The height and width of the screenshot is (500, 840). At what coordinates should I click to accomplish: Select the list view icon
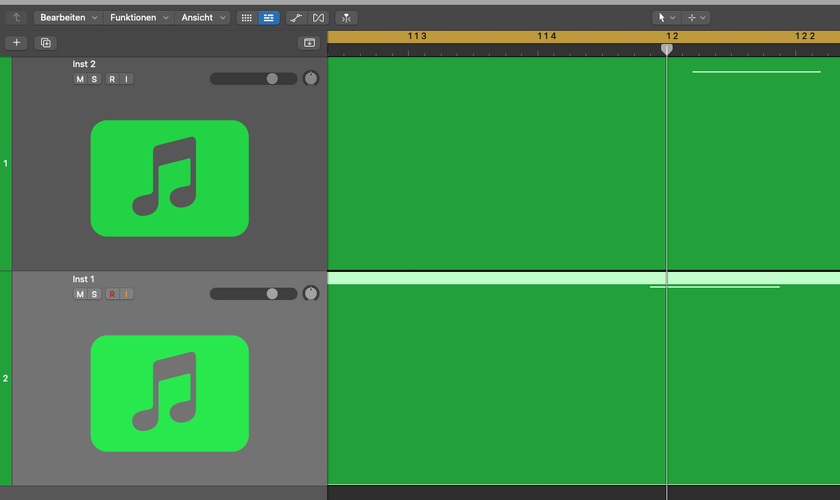pos(268,18)
